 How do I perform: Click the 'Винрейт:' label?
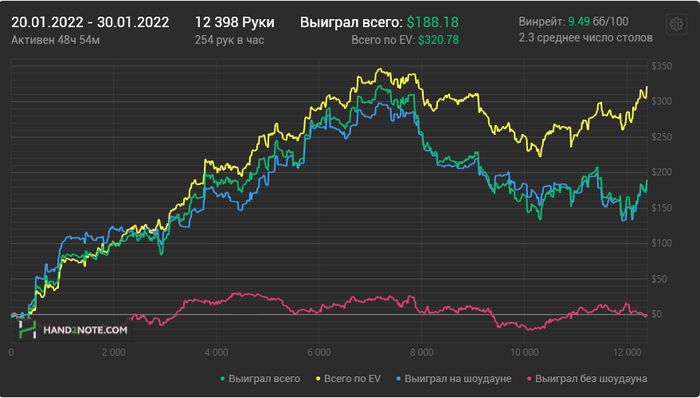[x=542, y=21]
